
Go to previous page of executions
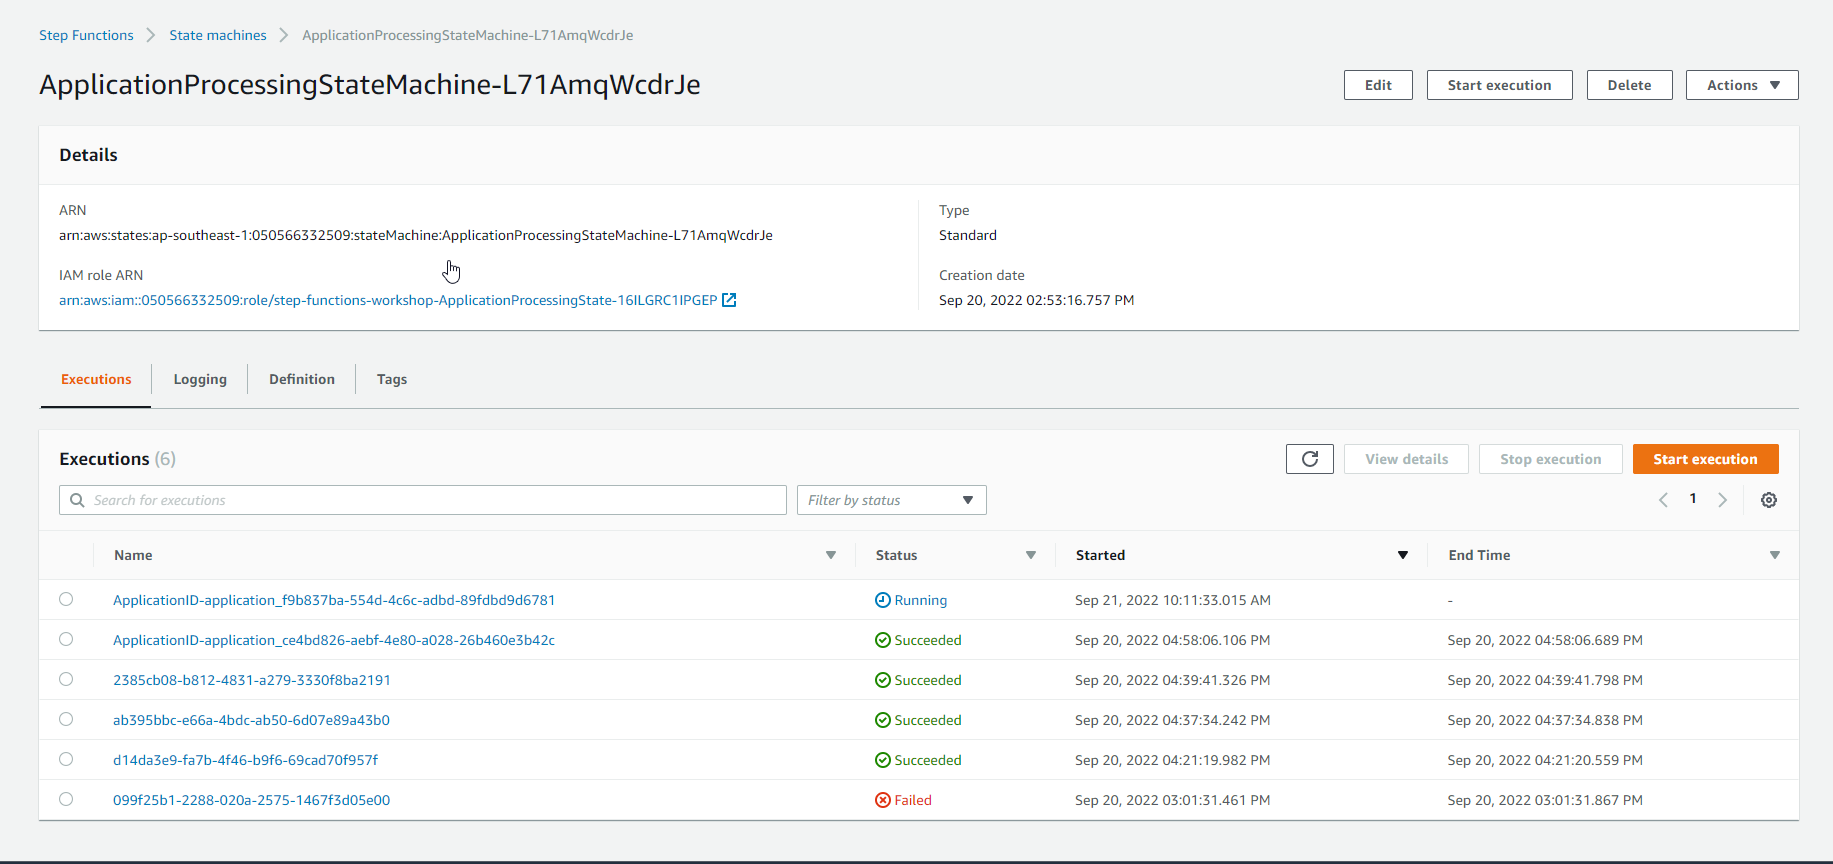pyautogui.click(x=1664, y=500)
